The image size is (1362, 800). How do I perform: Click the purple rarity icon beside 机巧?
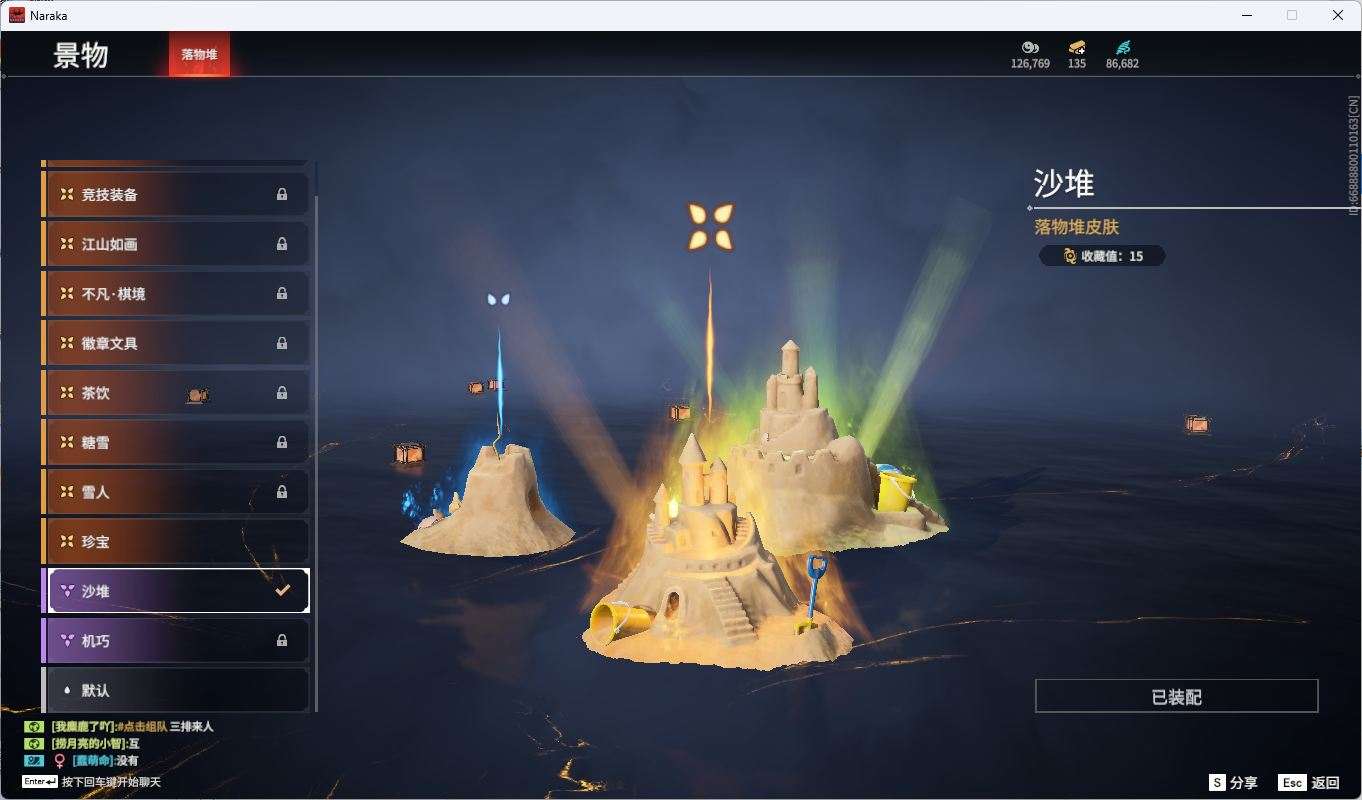pyautogui.click(x=66, y=641)
